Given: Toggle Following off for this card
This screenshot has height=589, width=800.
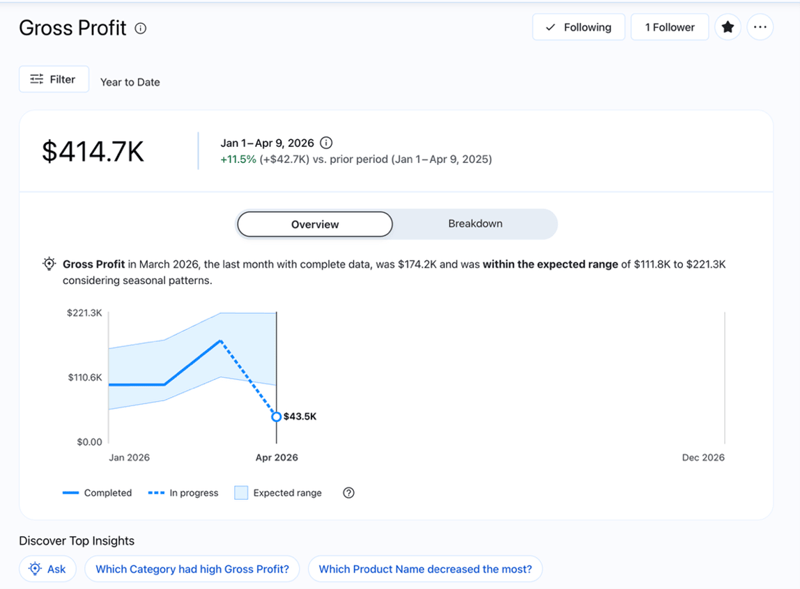Looking at the screenshot, I should pos(578,27).
